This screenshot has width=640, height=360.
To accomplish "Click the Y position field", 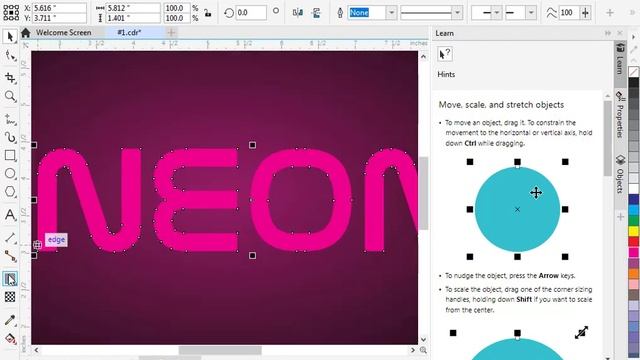I will [x=59, y=18].
